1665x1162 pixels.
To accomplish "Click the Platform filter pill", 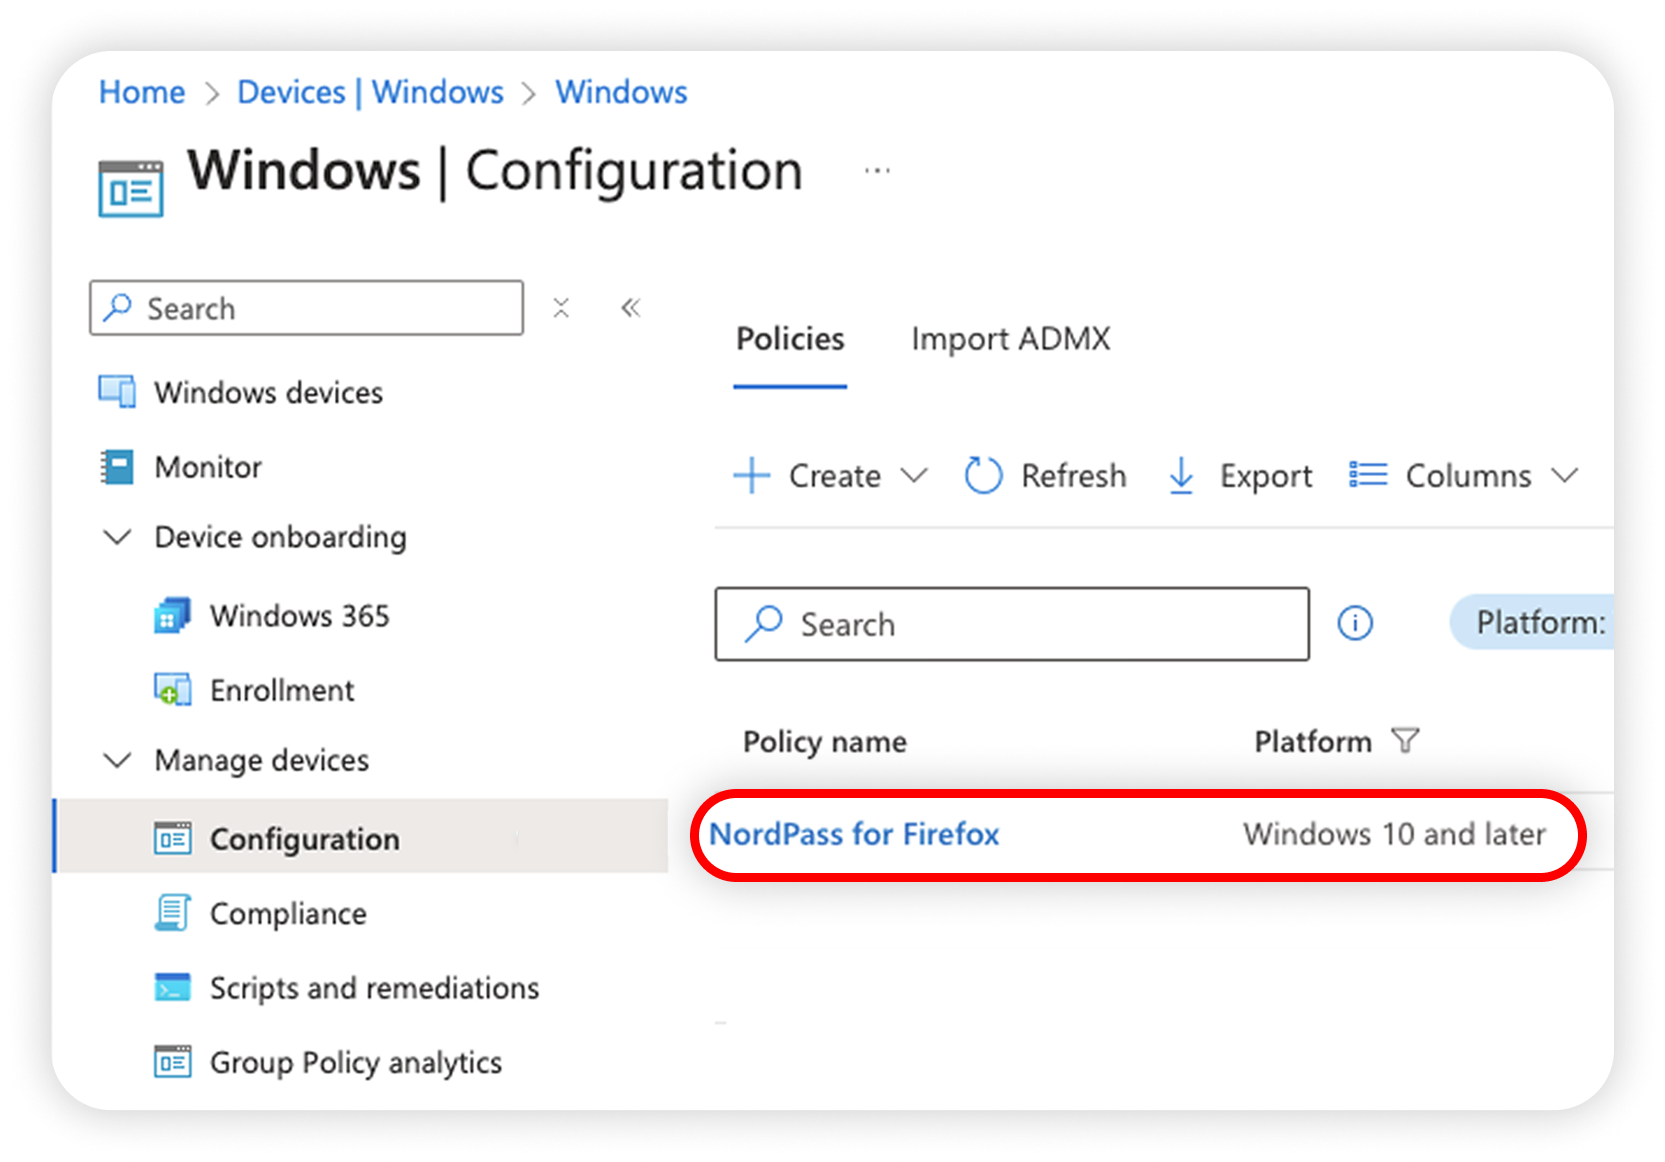I will tap(1532, 622).
